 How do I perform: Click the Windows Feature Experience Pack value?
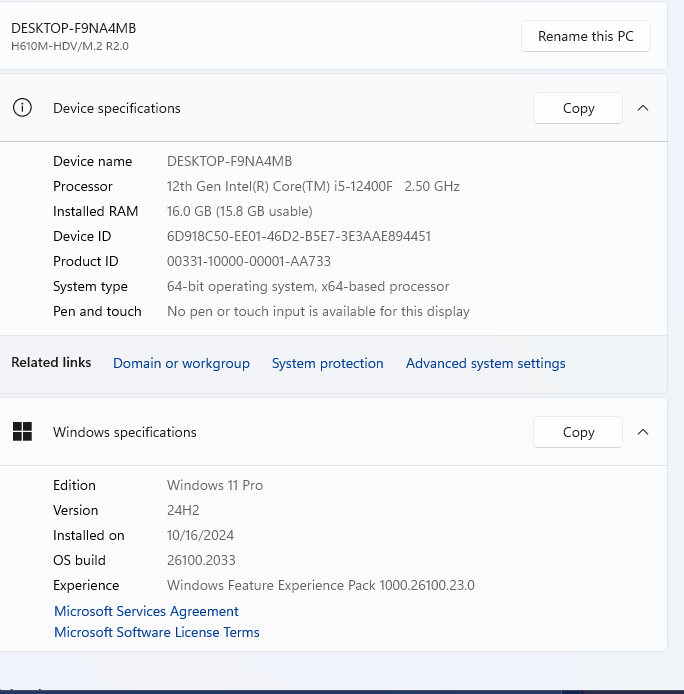click(x=321, y=585)
